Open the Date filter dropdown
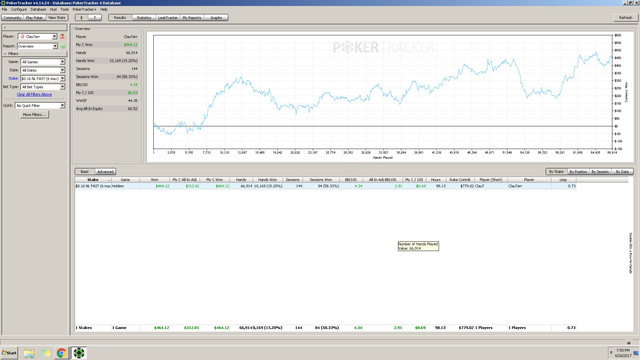This screenshot has width=640, height=360. (x=42, y=70)
